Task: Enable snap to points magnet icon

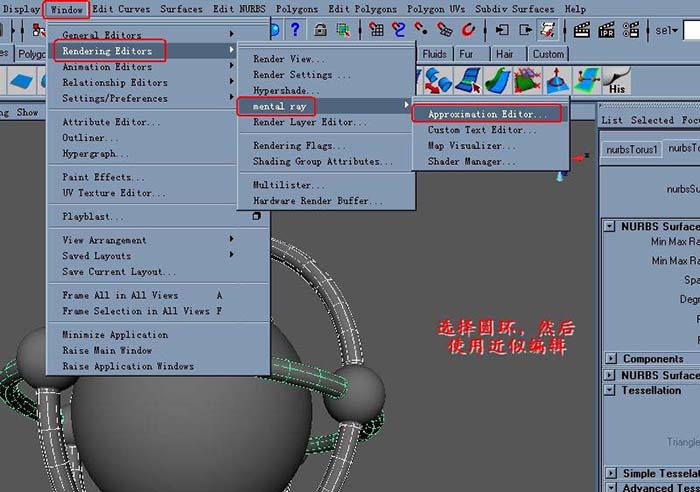Action: point(421,30)
